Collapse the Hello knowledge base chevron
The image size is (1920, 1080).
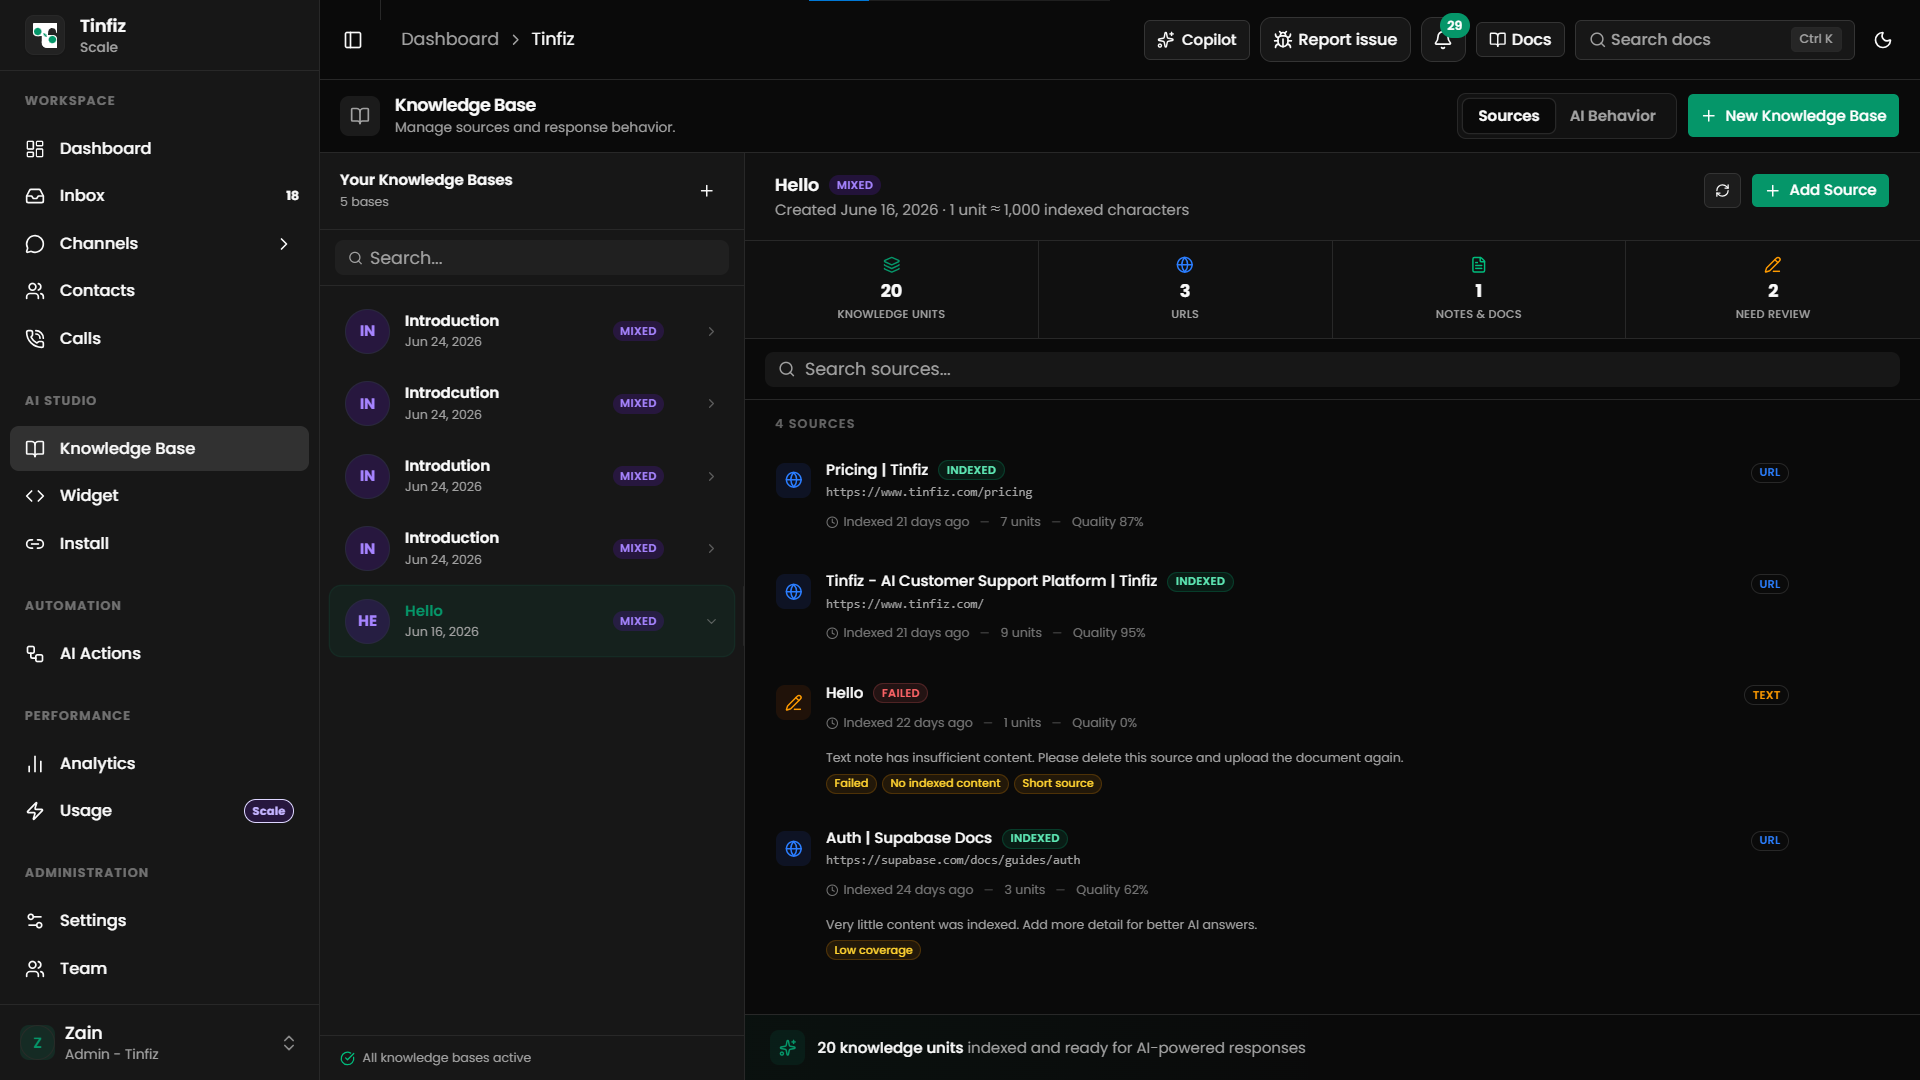pyautogui.click(x=711, y=621)
